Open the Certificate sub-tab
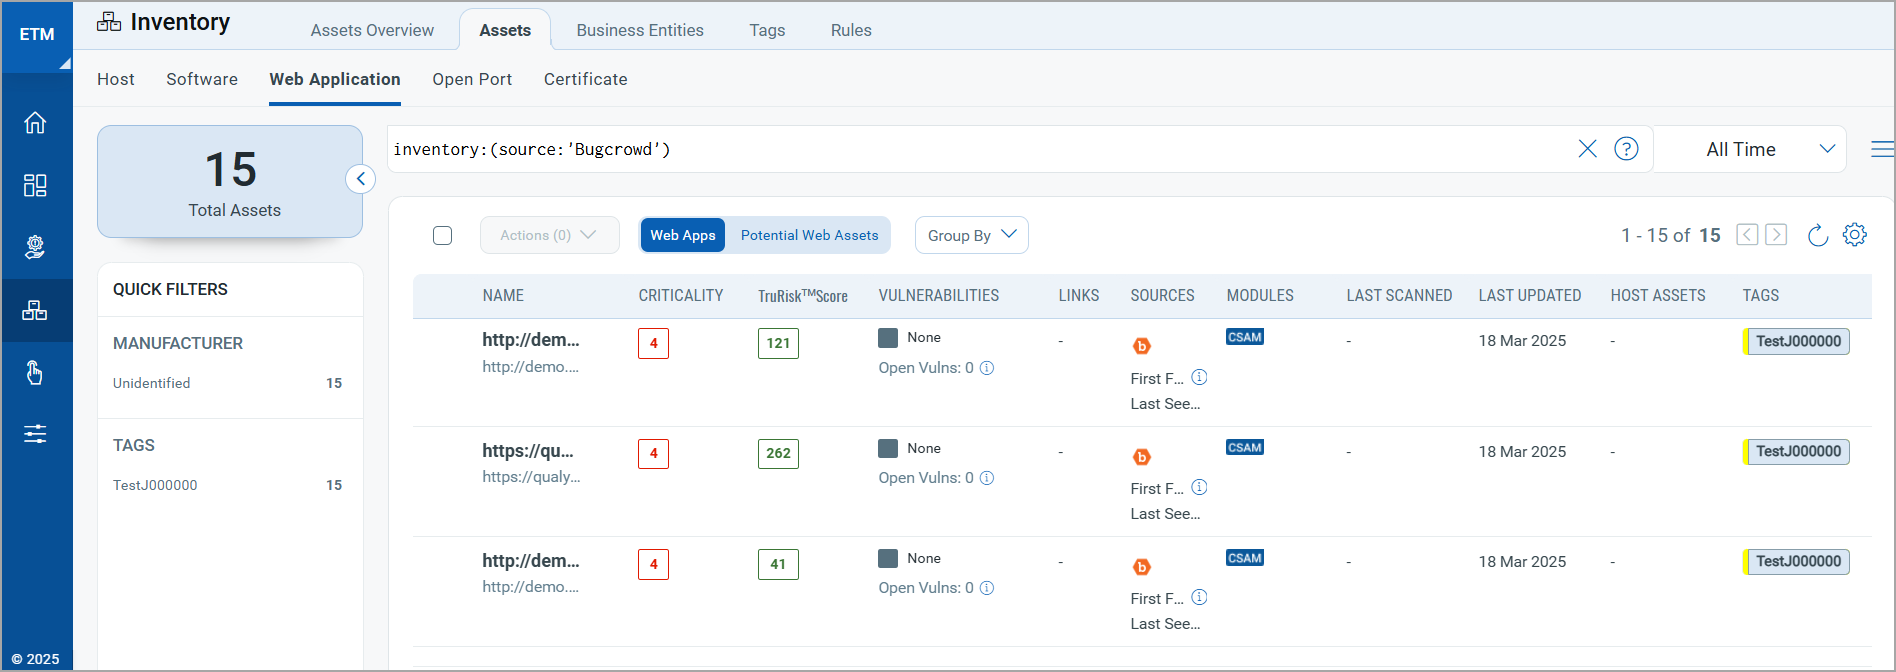 585,79
